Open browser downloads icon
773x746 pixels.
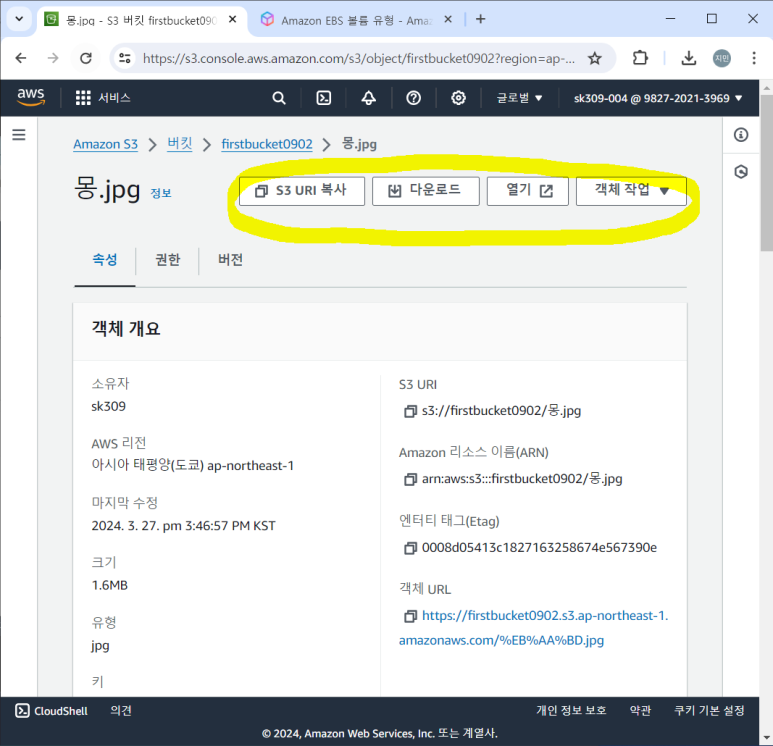689,58
